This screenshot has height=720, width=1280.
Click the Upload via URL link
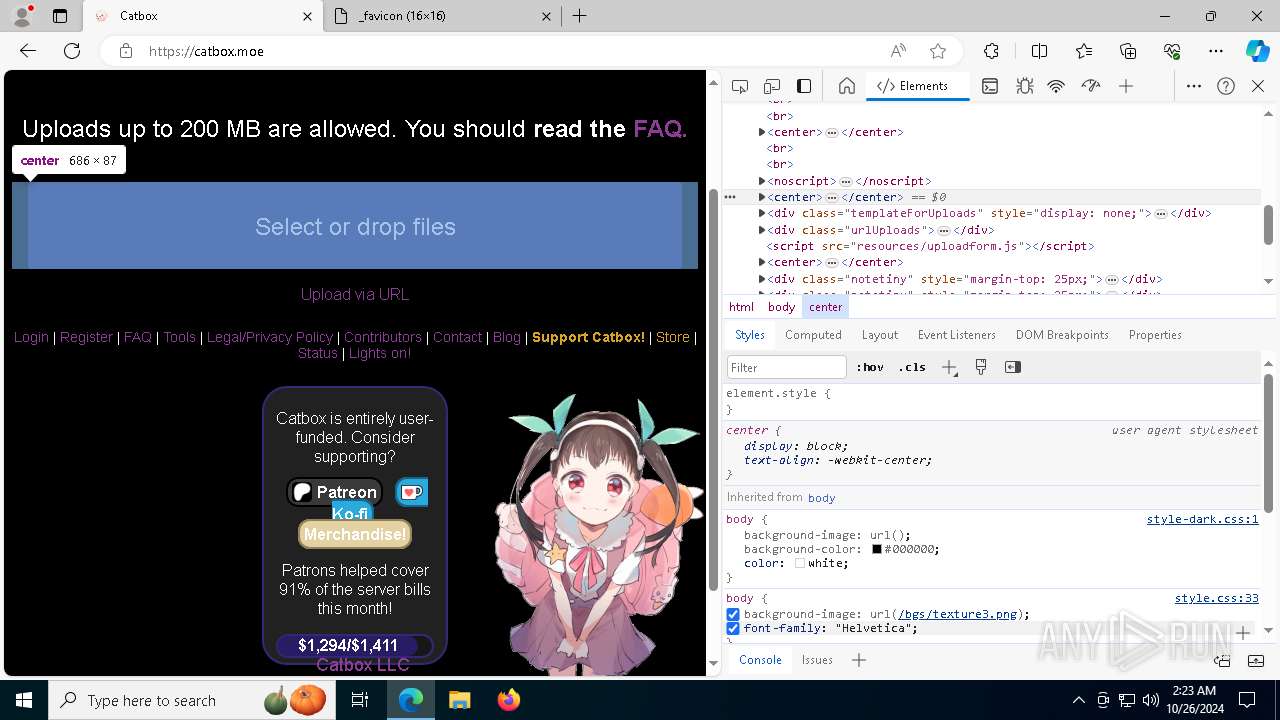355,294
